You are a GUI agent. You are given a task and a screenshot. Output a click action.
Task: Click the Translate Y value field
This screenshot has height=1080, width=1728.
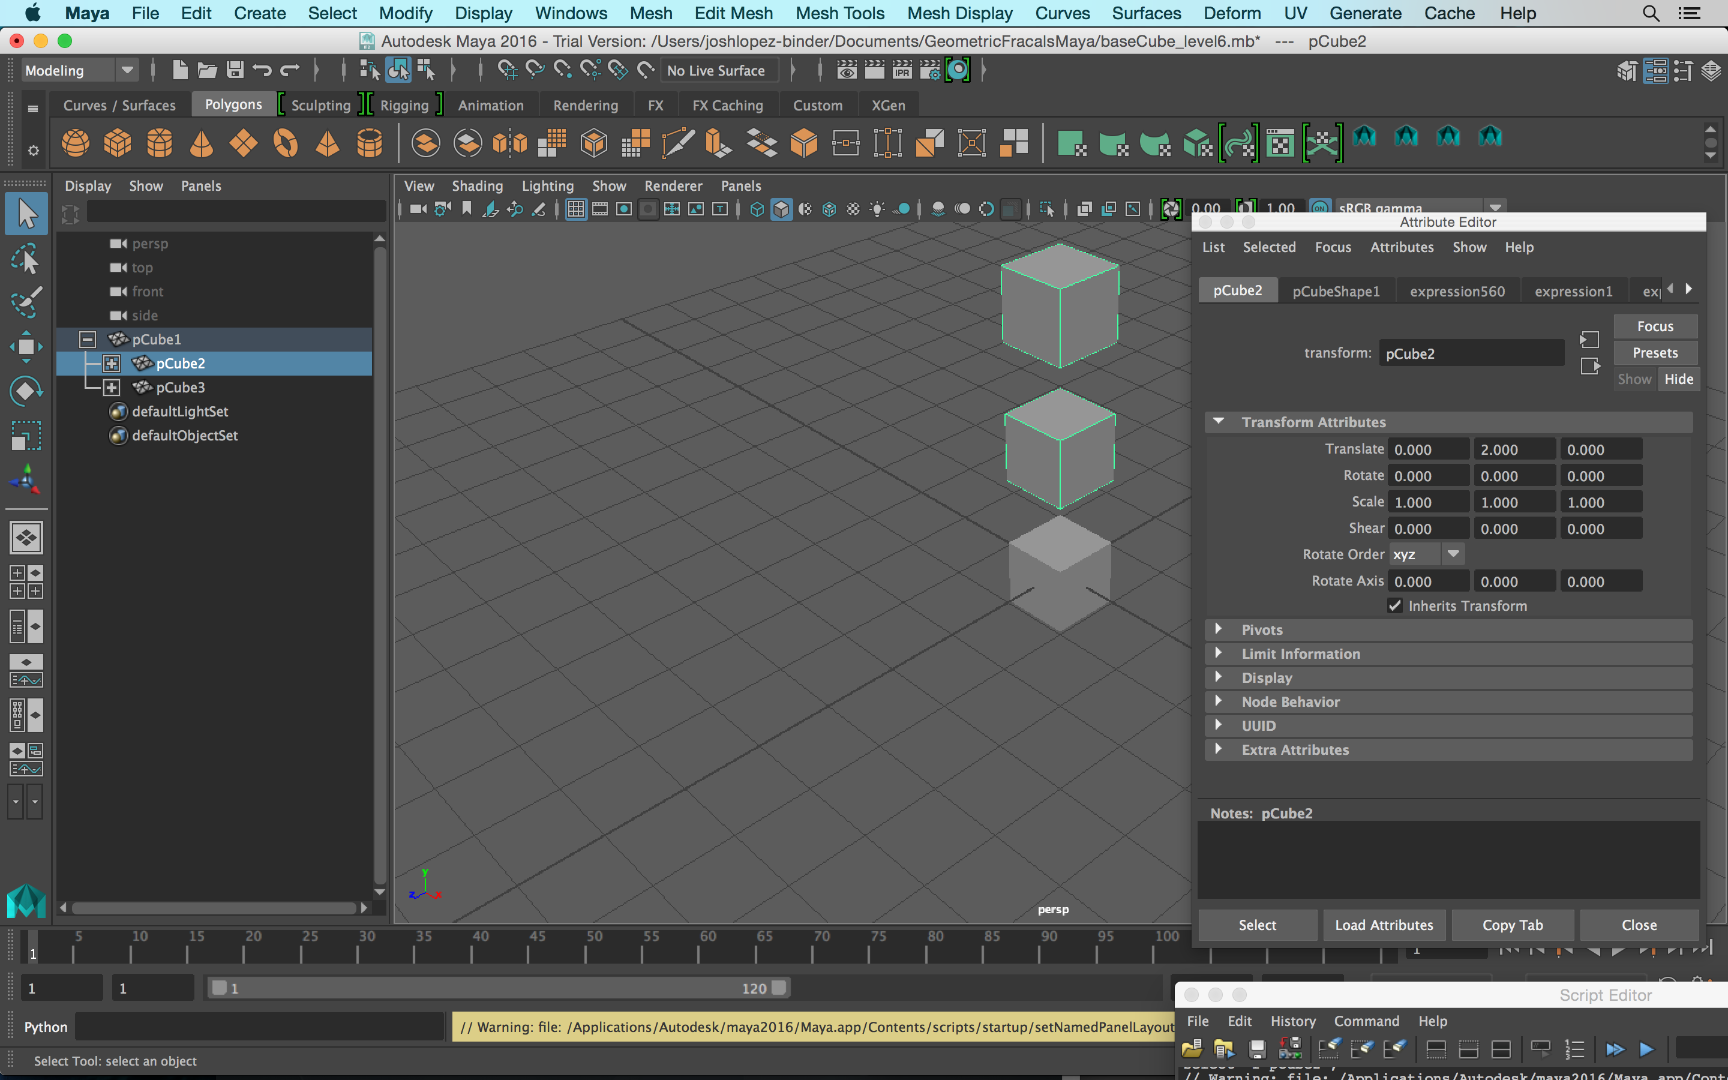[1514, 450]
